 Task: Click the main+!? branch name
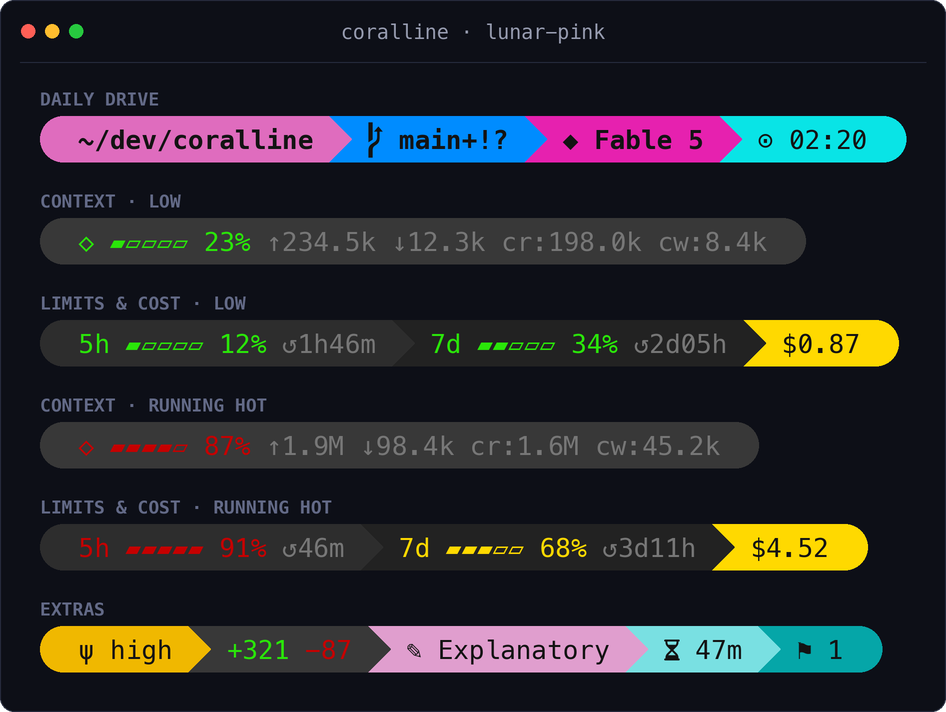(453, 141)
